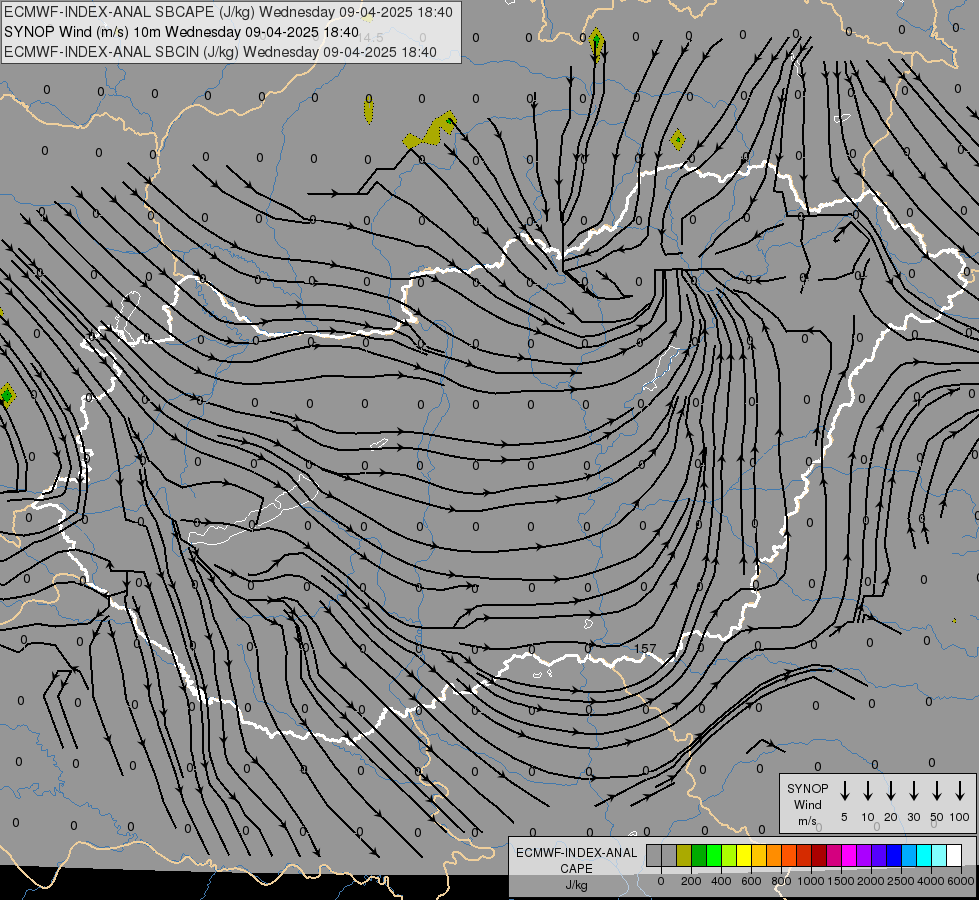Click the 10 m/s wind arrow in legend

point(868,791)
